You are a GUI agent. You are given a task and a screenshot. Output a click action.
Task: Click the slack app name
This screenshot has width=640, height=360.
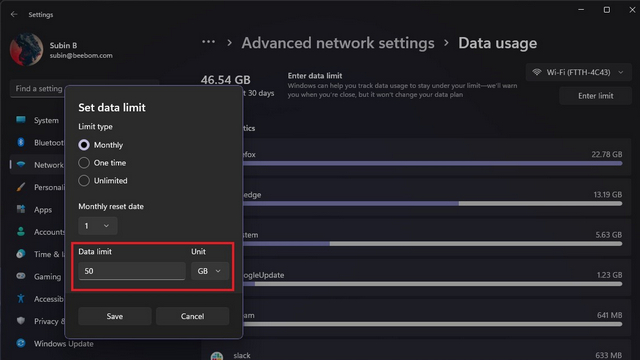coord(242,356)
